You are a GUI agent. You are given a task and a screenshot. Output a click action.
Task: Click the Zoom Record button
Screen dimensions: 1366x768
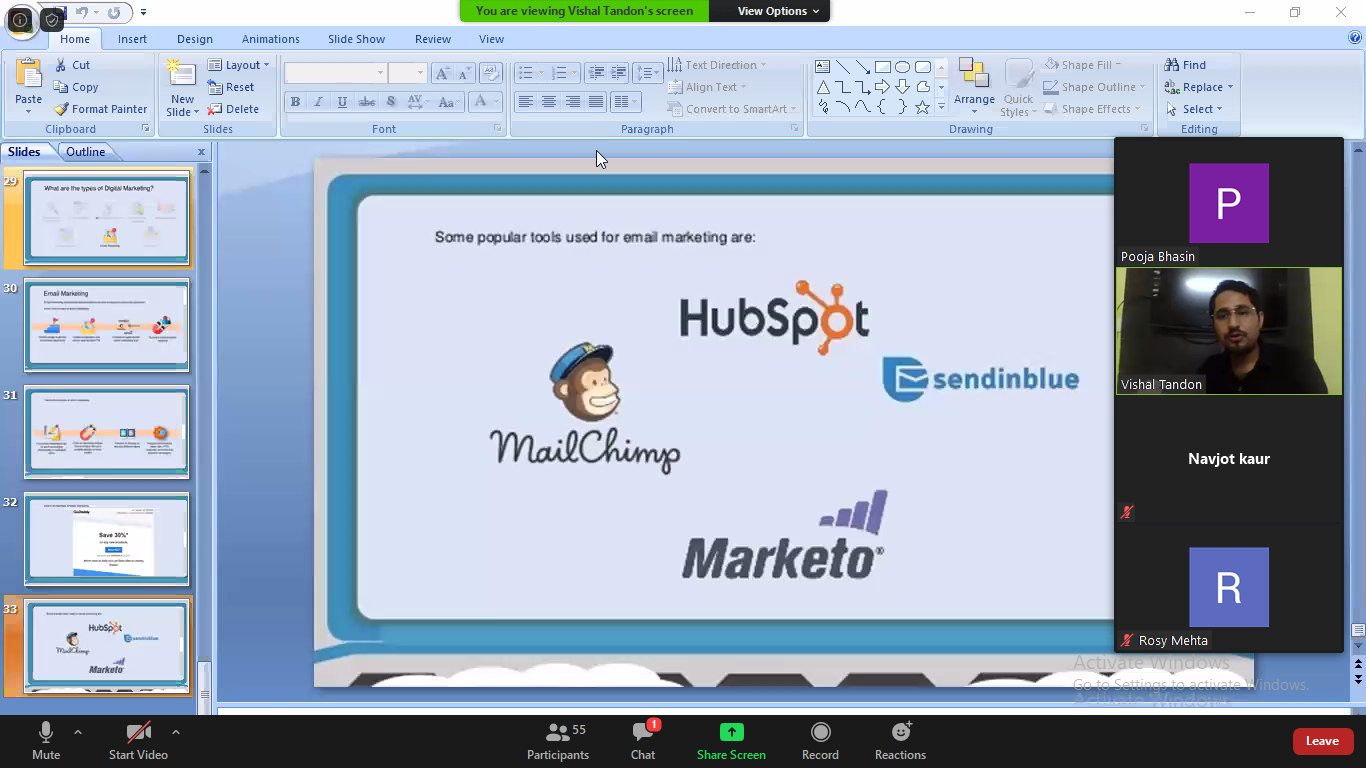pos(820,740)
